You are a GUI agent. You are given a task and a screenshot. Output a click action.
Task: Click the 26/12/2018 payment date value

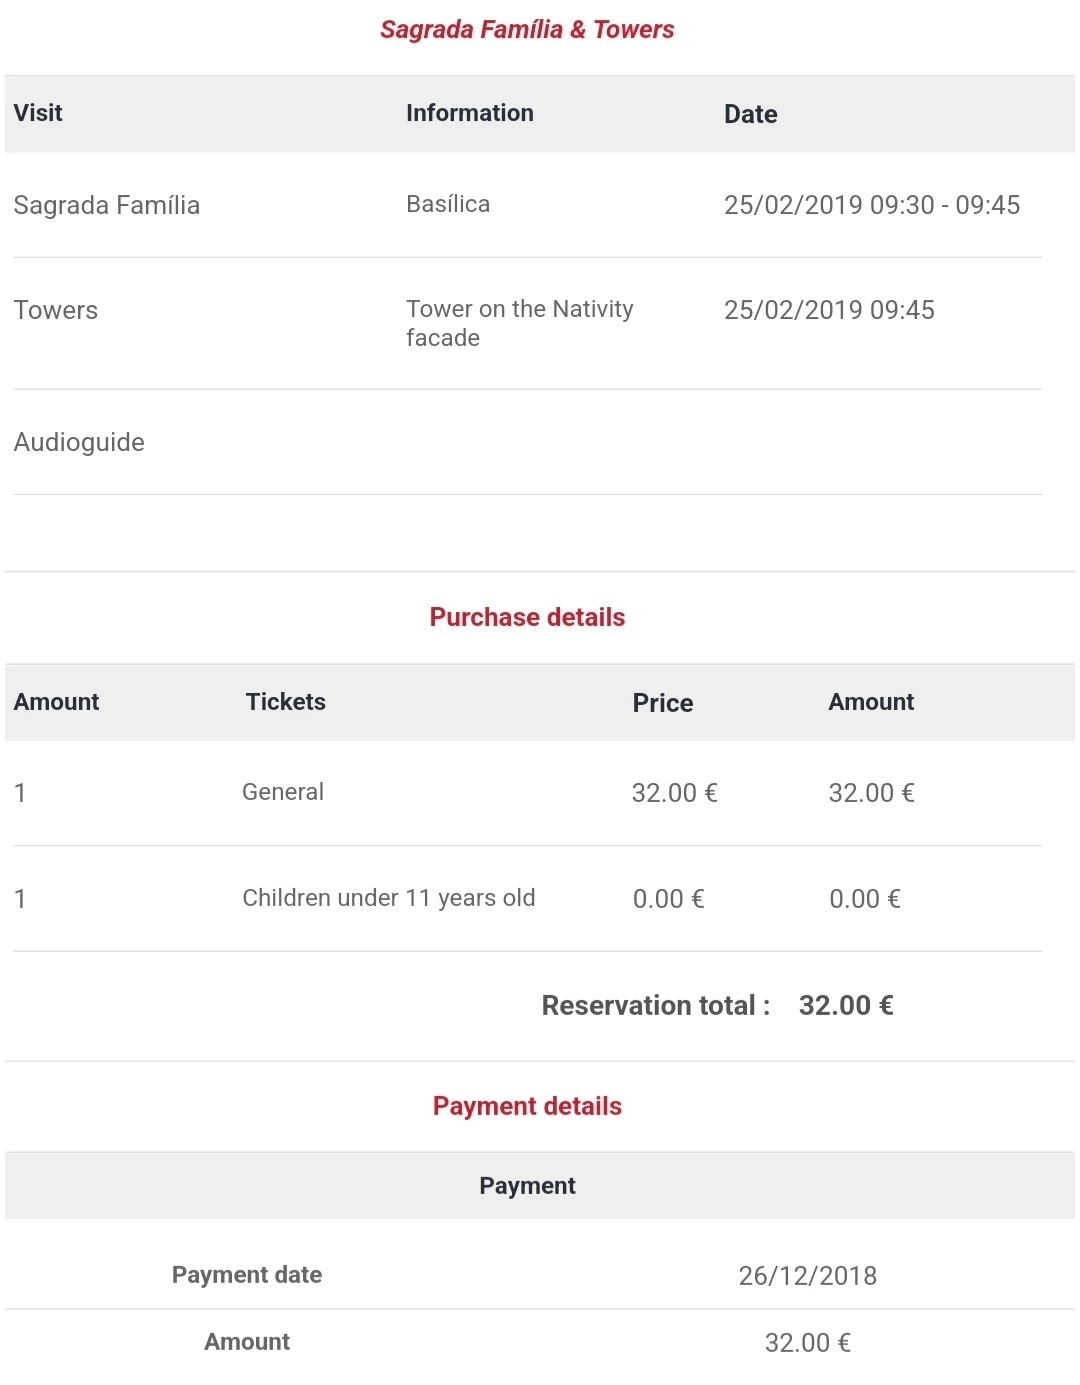pos(807,1276)
